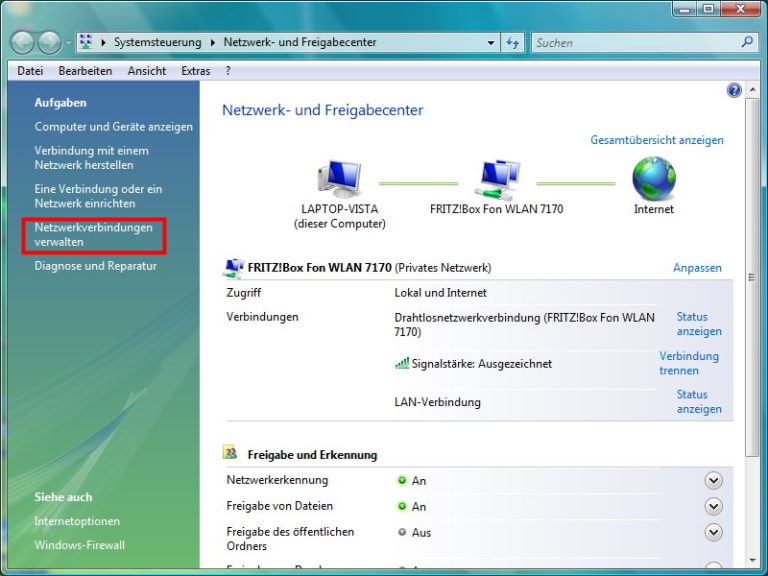Open the recent pages dropdown beside Forward button
Screen dimensions: 768x576
[68, 43]
